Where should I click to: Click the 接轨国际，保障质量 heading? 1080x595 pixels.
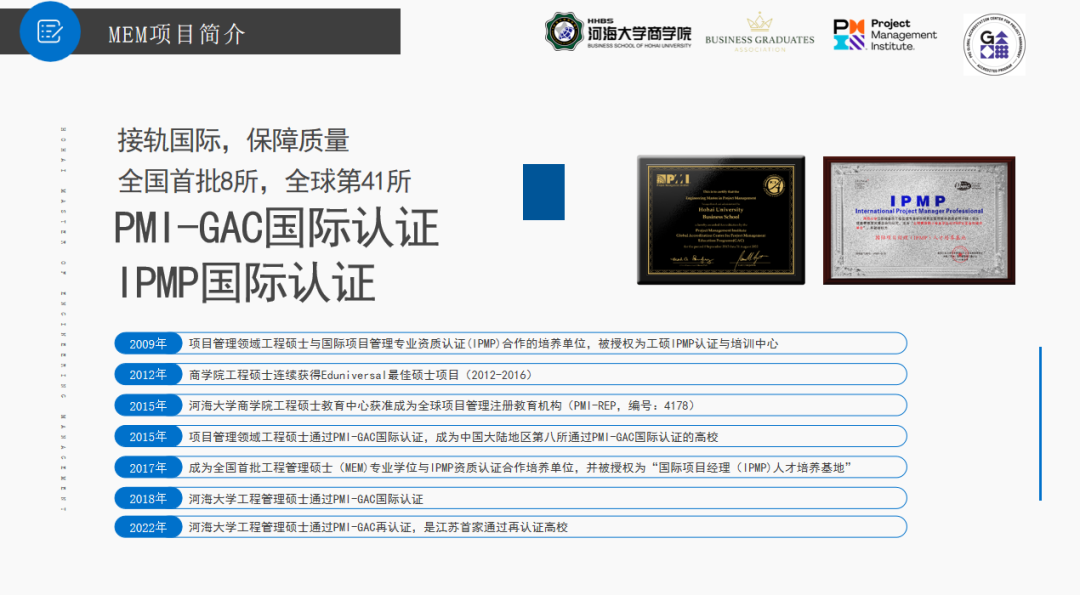click(233, 140)
